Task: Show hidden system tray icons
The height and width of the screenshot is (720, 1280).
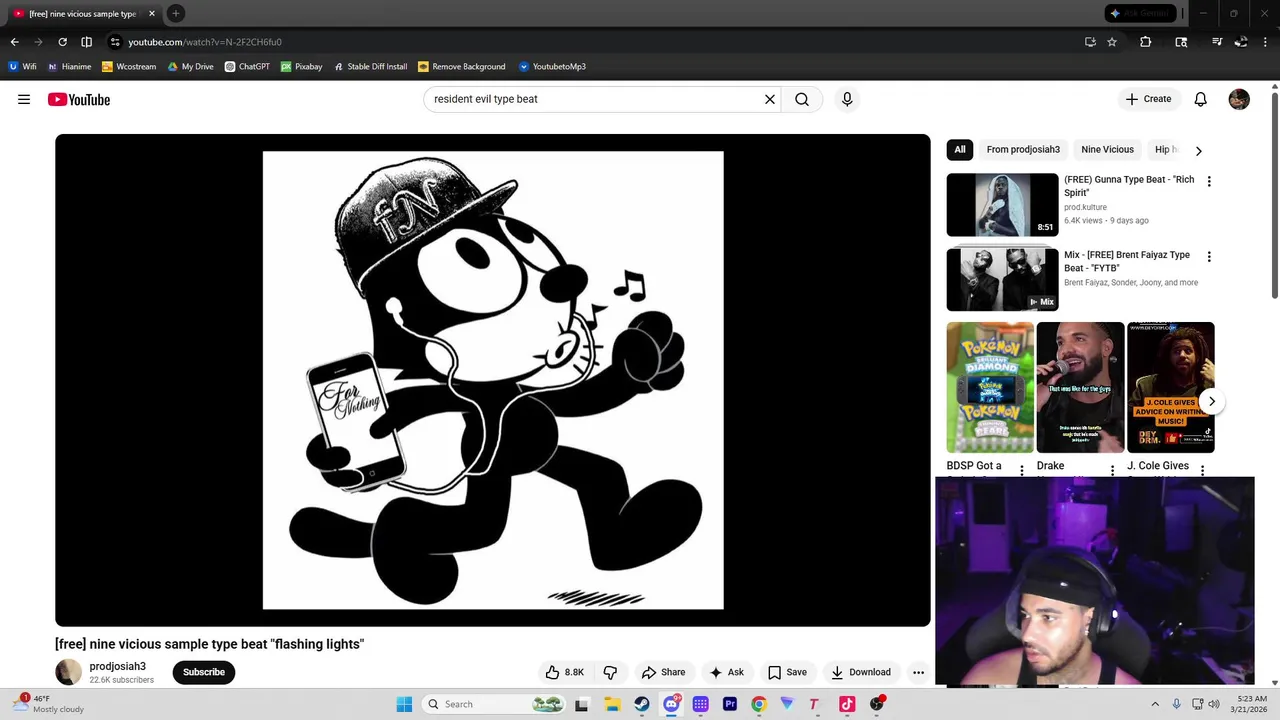Action: [x=1155, y=704]
